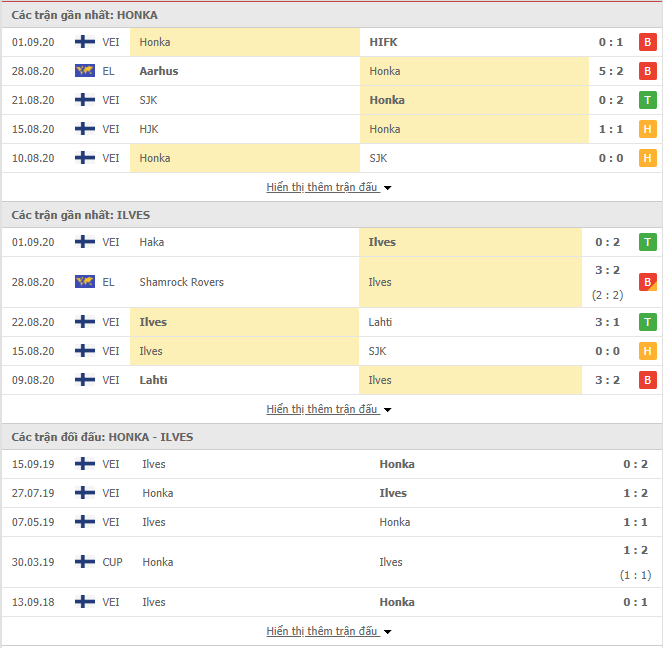This screenshot has width=663, height=648.
Task: Expand more matches under HONKA - ILVES head-to-head
Action: tap(329, 631)
